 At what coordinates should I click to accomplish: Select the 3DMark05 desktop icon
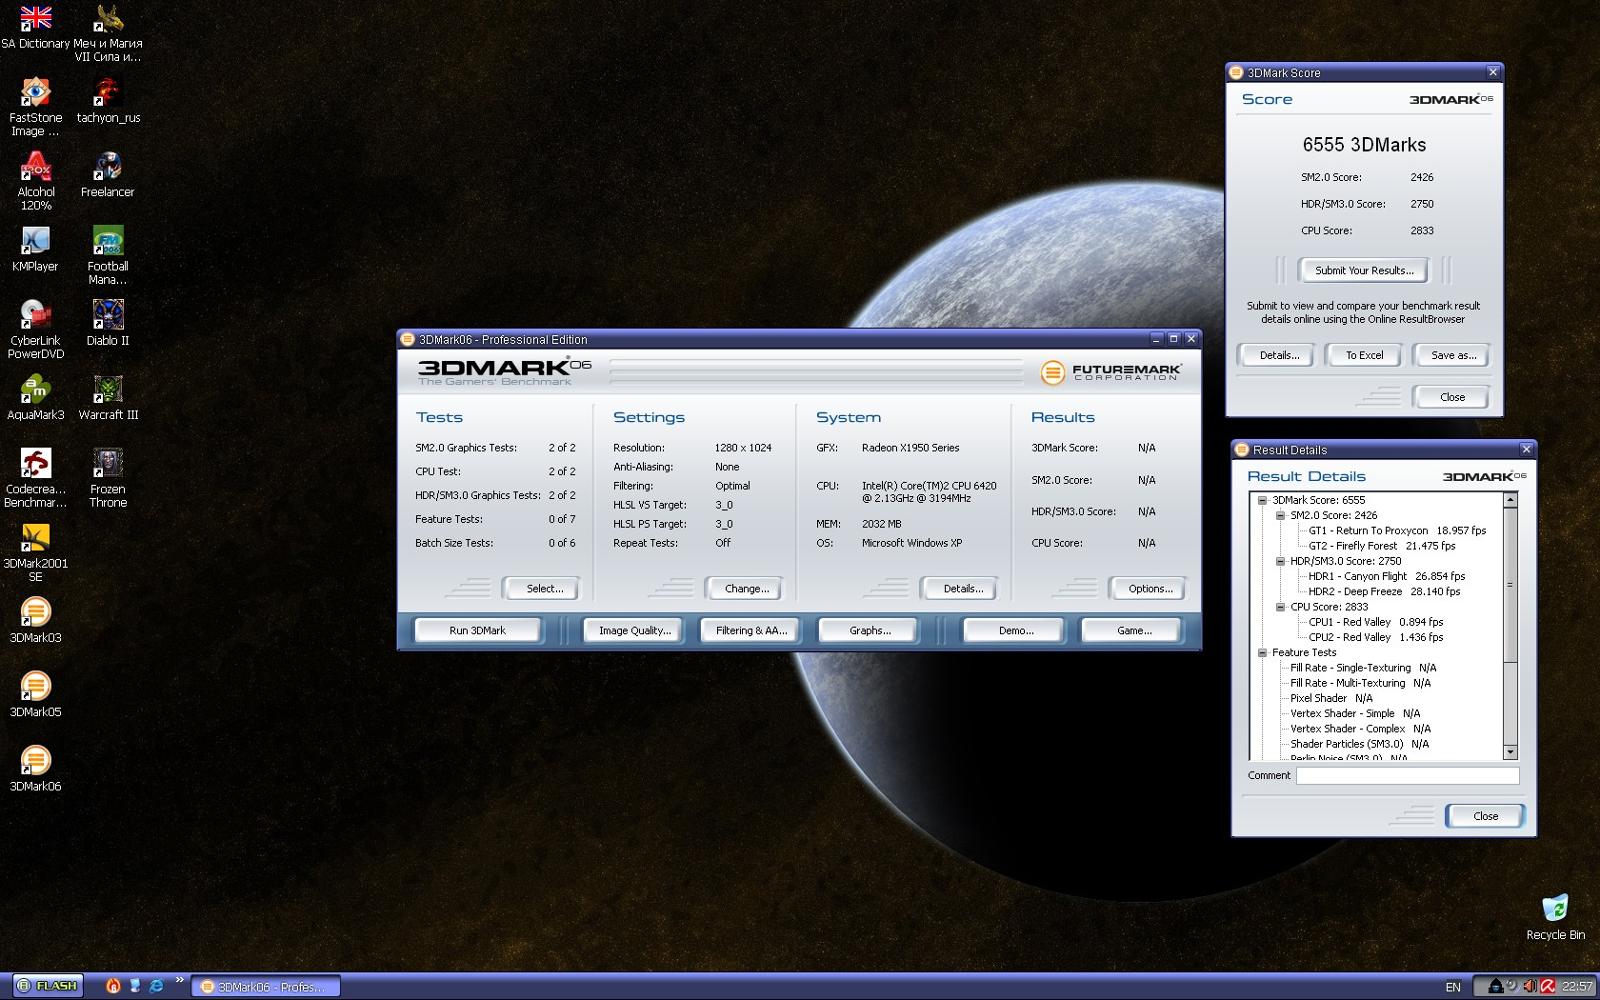click(x=36, y=693)
